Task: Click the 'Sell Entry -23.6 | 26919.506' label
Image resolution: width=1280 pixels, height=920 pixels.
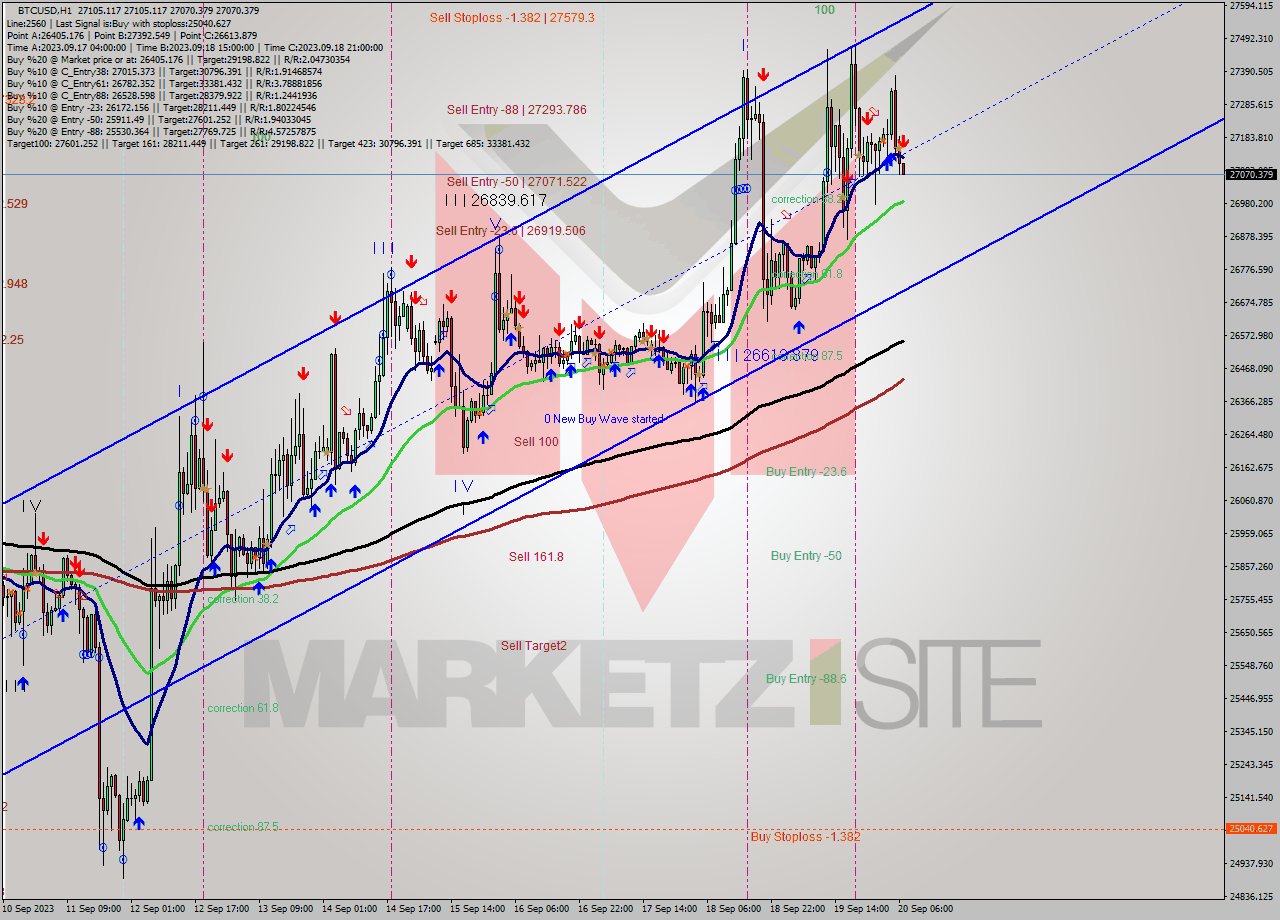Action: tap(511, 231)
